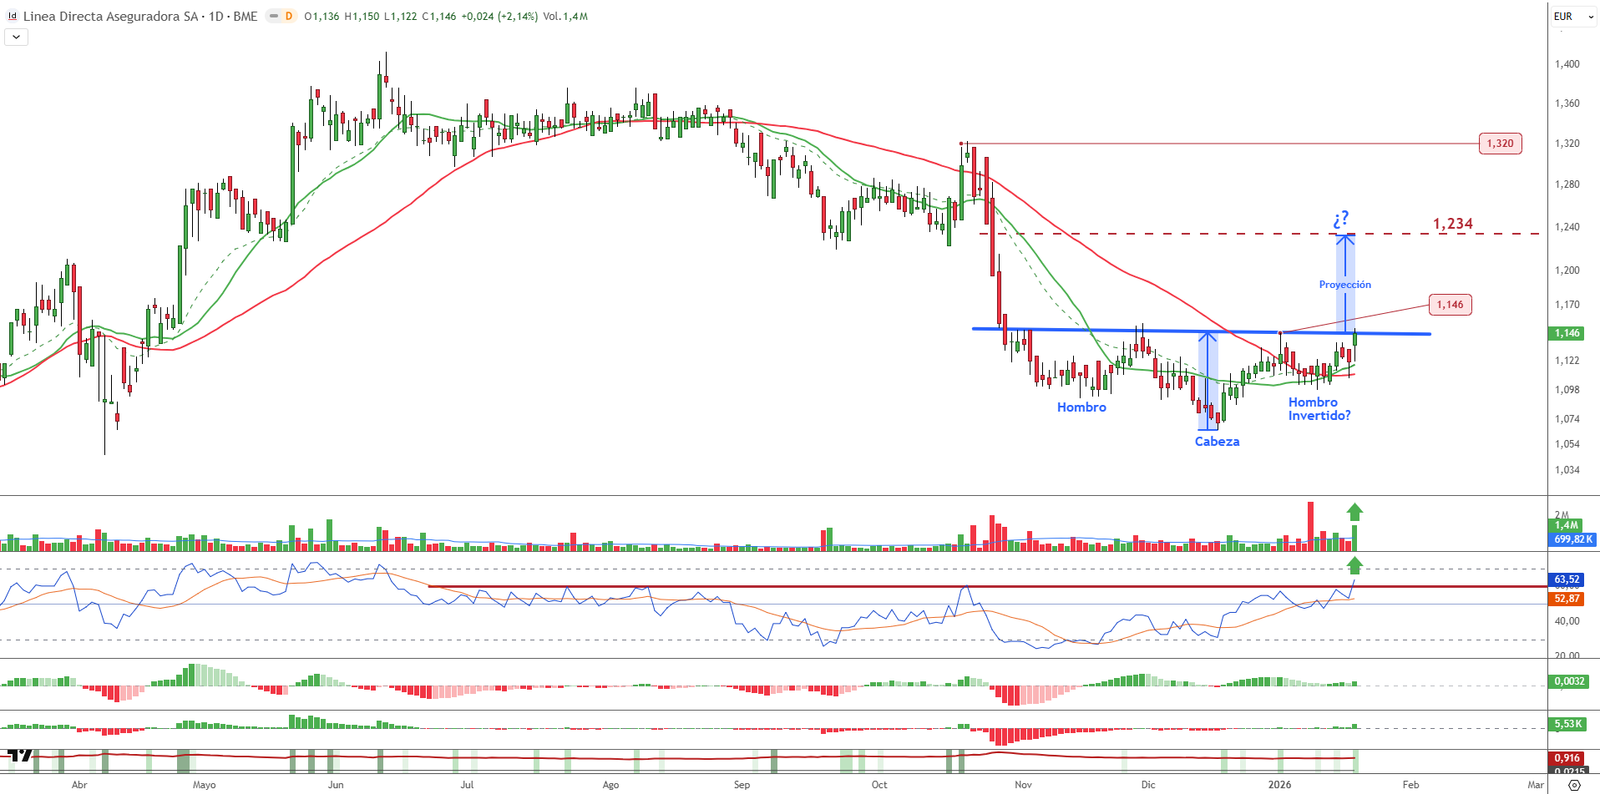Click the green 1,146 current price tag
This screenshot has width=1600, height=794.
[1566, 333]
